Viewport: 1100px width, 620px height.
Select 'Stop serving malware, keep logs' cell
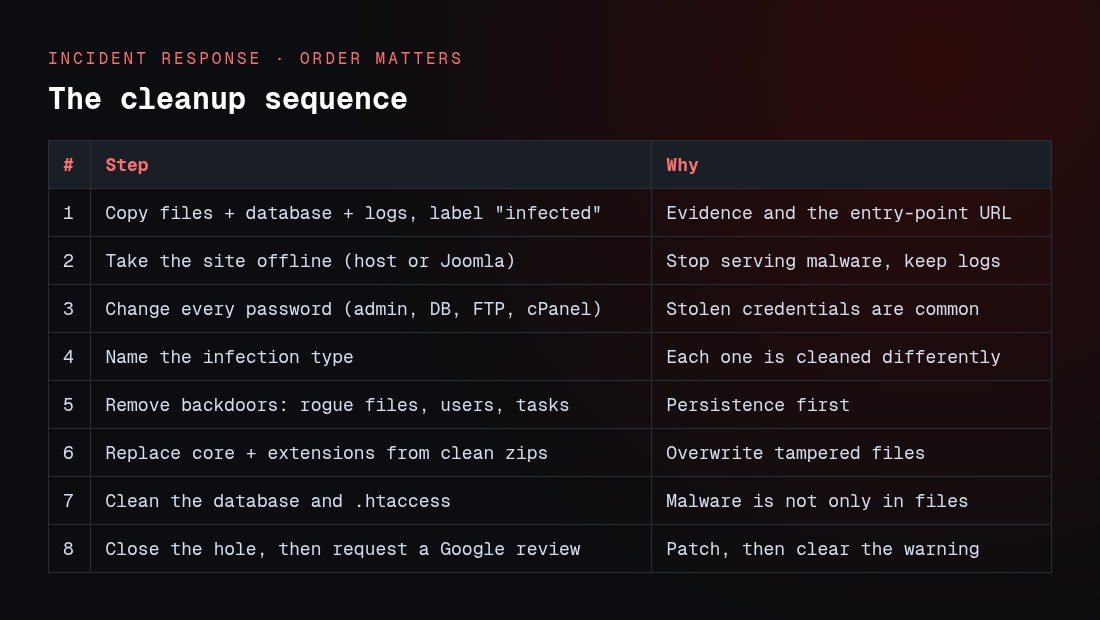[851, 261]
